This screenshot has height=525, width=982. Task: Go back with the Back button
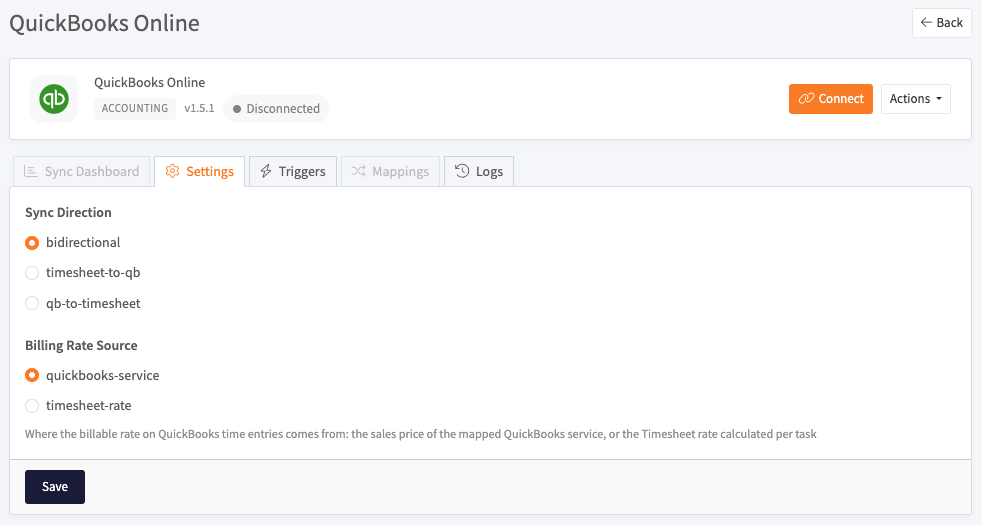941,23
